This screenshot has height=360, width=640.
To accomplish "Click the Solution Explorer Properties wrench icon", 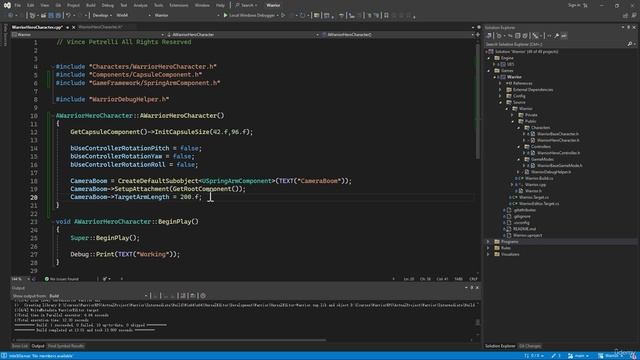I will click(556, 36).
